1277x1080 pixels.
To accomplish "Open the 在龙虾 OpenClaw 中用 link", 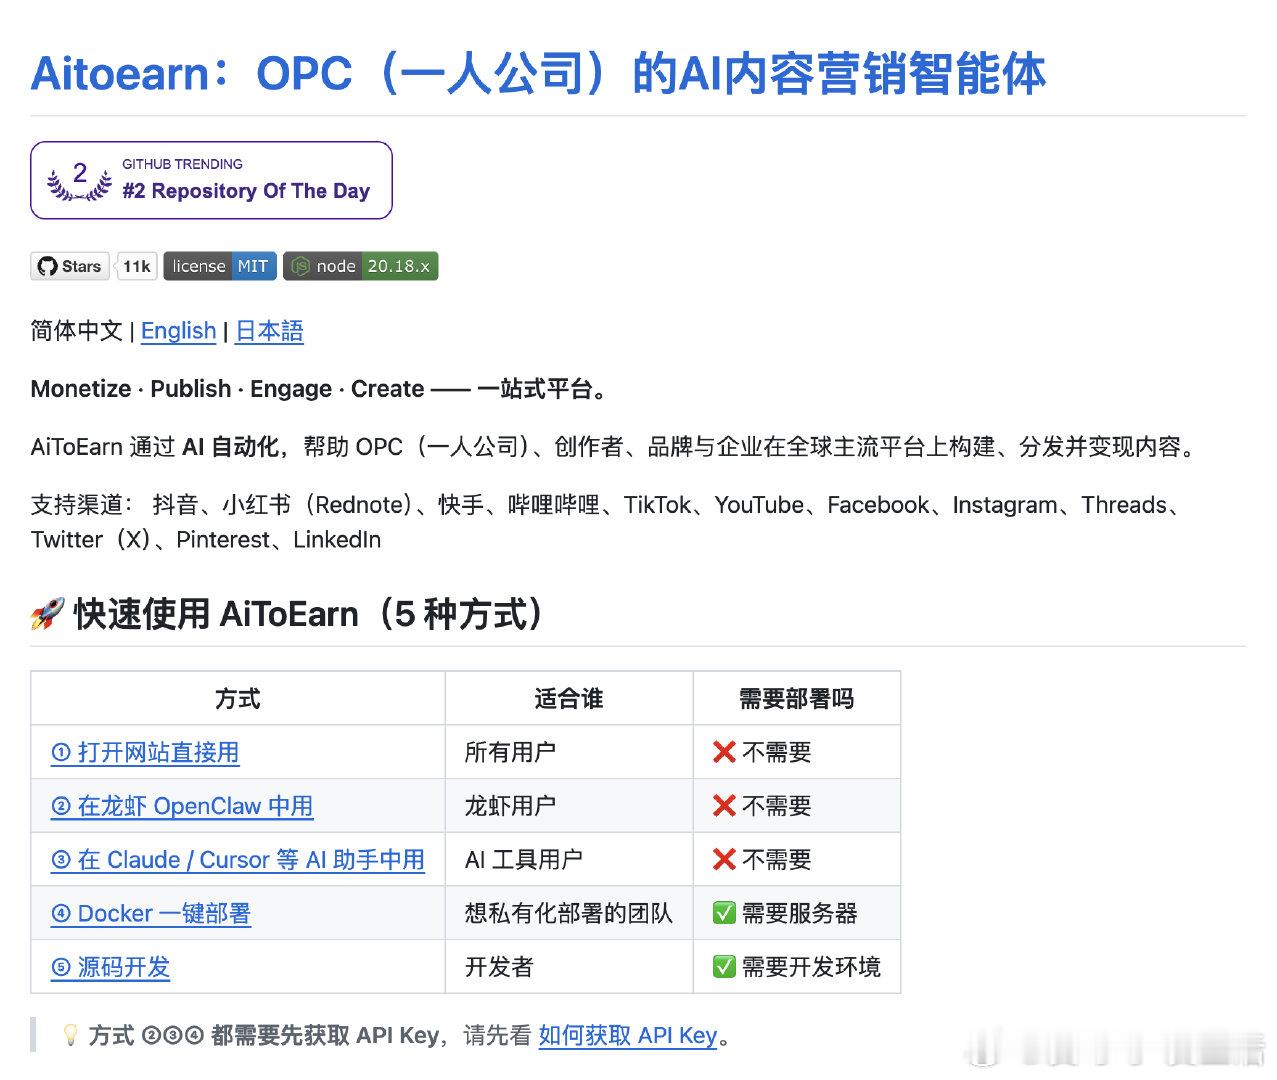I will point(182,806).
